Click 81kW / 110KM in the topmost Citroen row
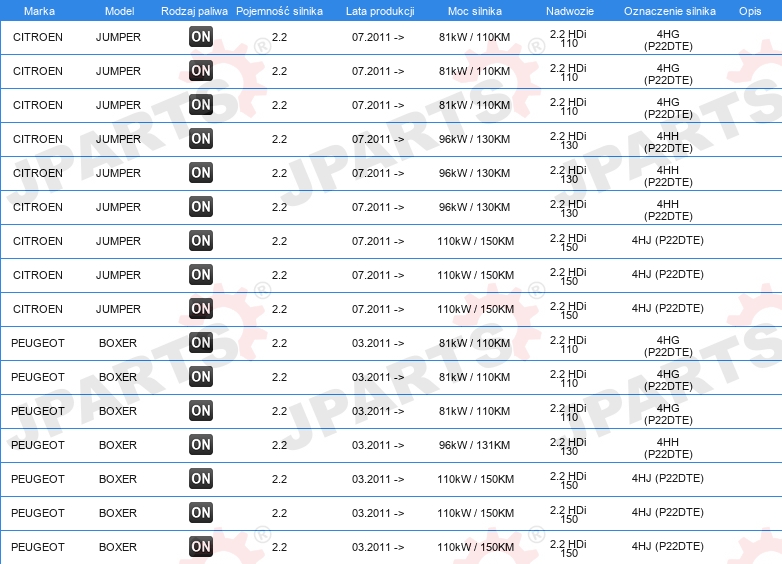This screenshot has height=564, width=782. (x=474, y=37)
